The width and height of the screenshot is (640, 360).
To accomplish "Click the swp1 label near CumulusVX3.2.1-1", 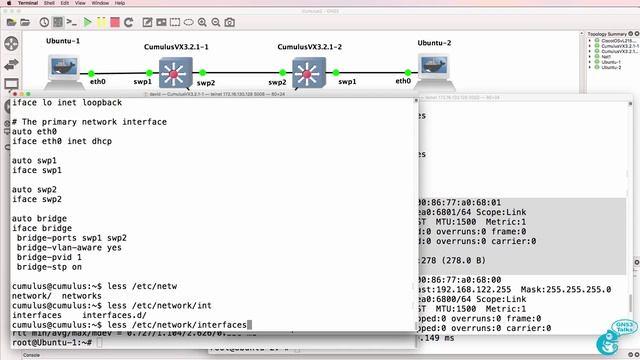I will click(142, 82).
